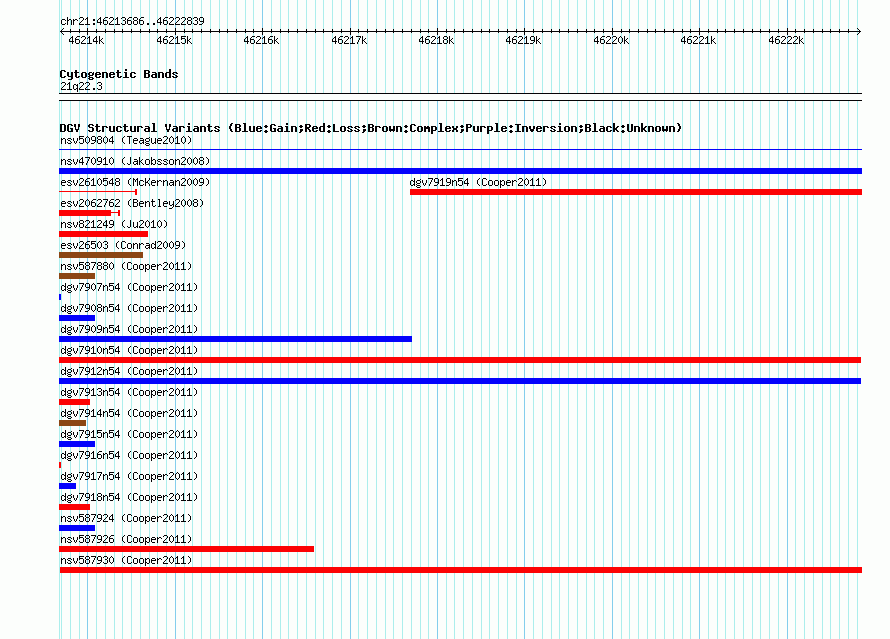The height and width of the screenshot is (639, 890).
Task: Select the dgv7913n54 red bar
Action: coord(74,402)
